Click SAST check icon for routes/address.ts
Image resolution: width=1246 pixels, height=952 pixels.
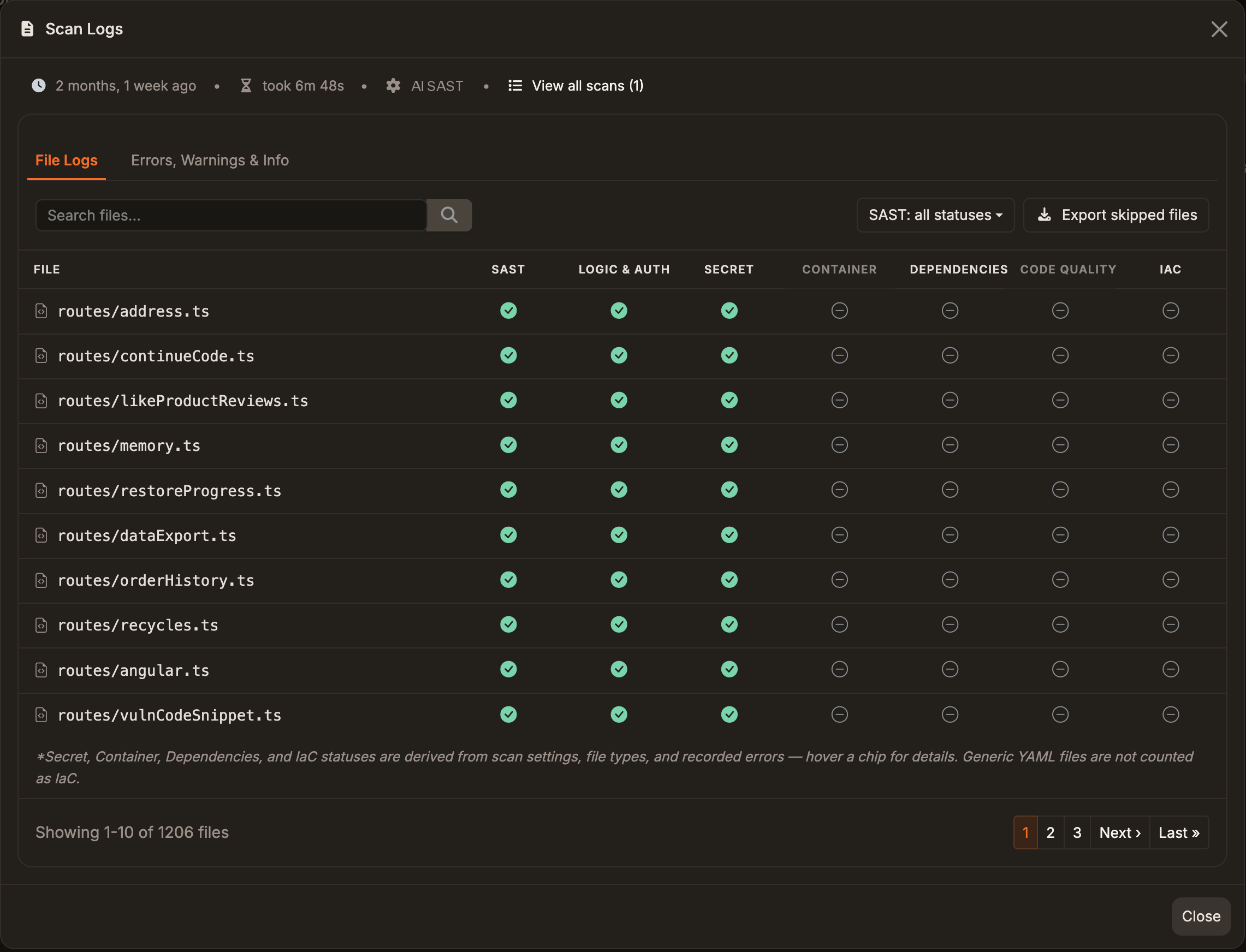click(x=509, y=311)
